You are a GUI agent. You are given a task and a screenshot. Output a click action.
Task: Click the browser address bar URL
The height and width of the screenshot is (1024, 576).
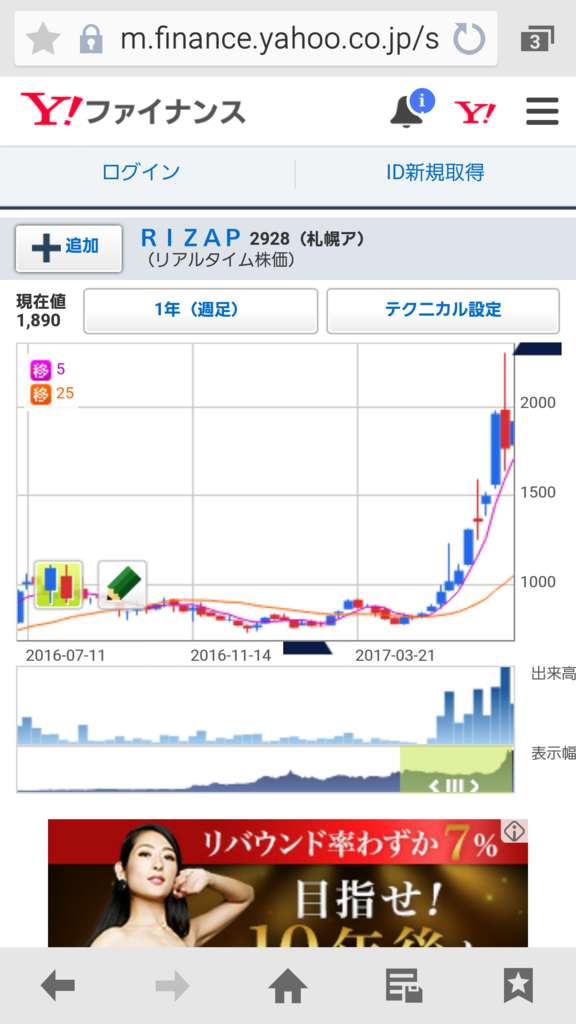point(280,40)
